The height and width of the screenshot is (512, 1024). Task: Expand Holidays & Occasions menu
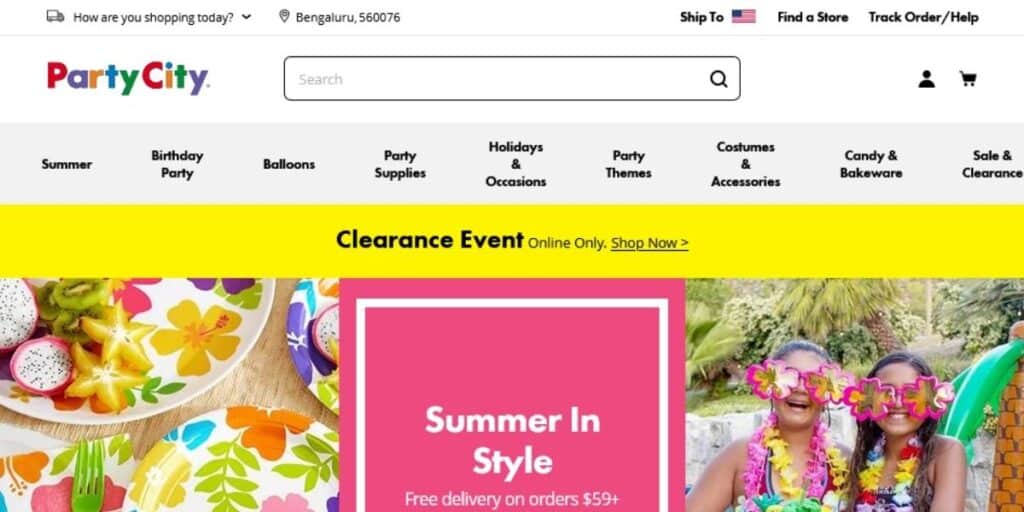(515, 164)
